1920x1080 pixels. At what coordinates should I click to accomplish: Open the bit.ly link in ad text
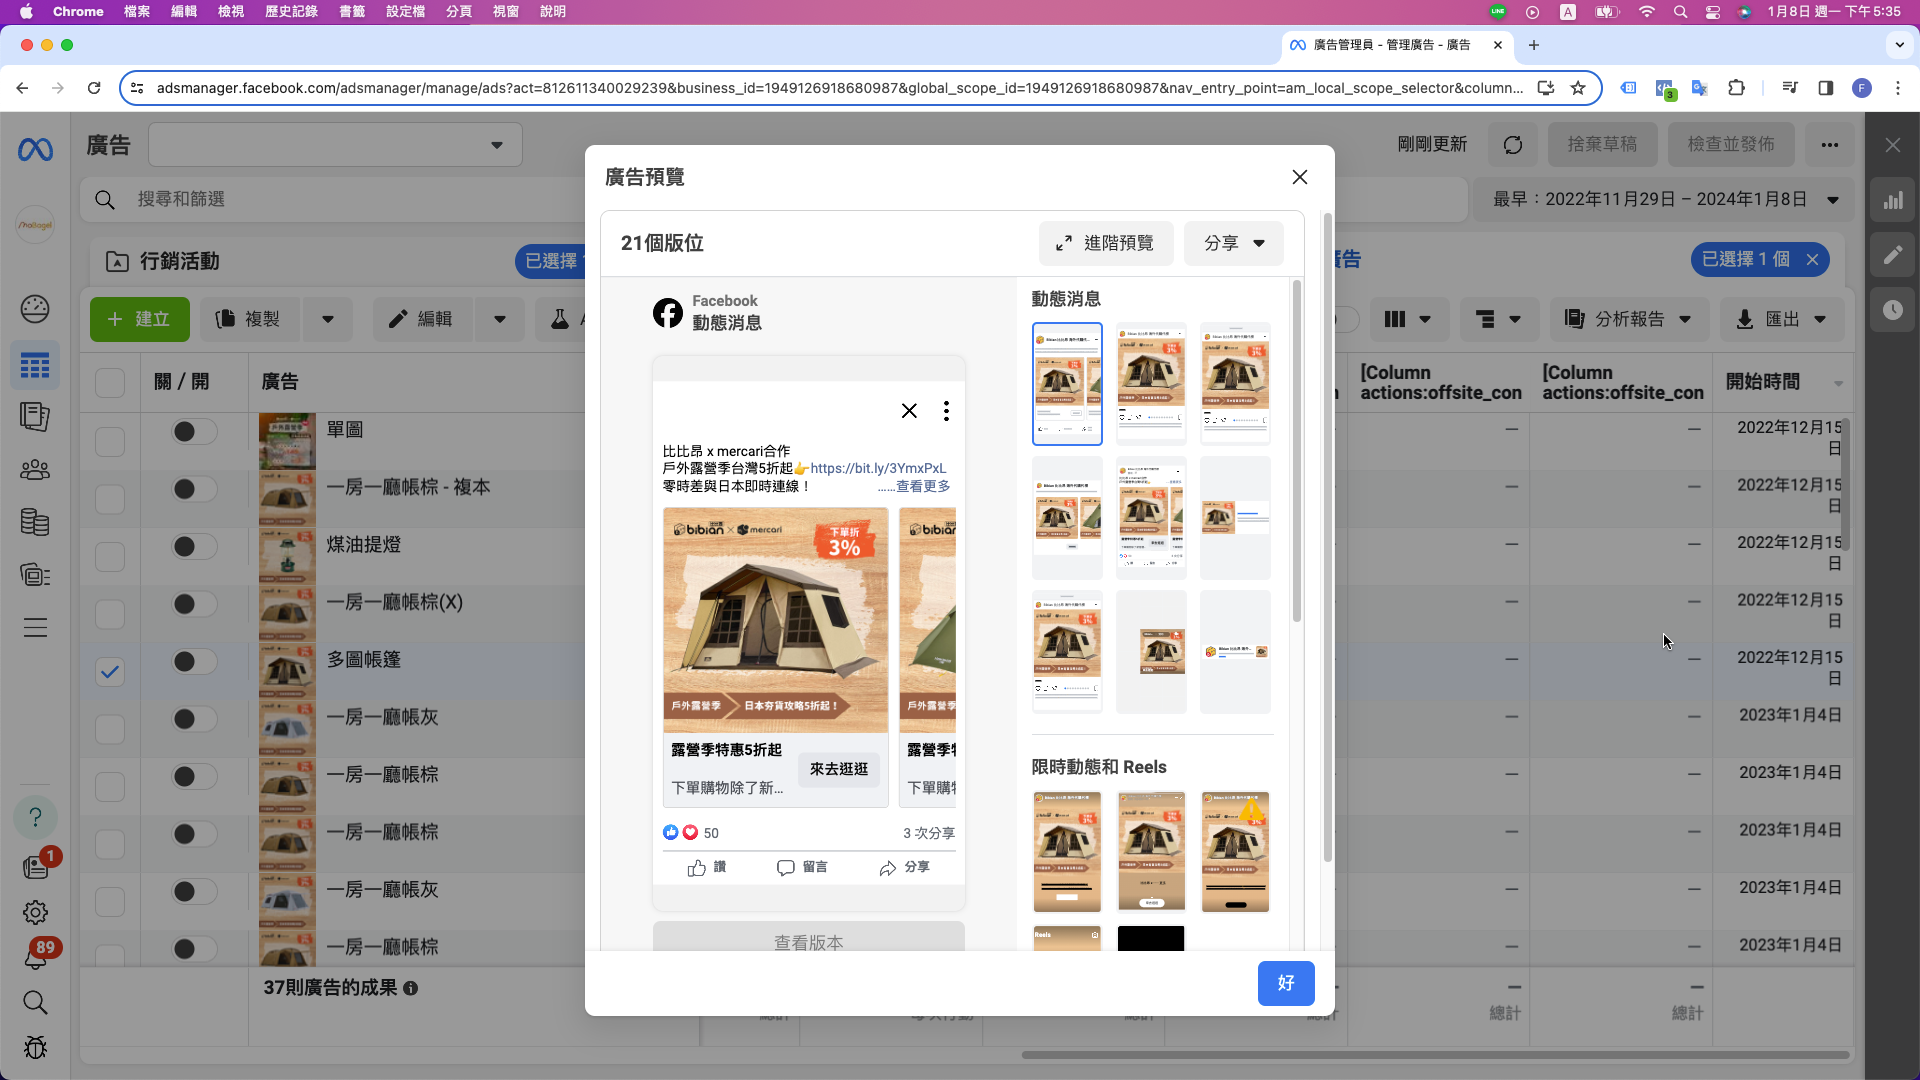coord(878,468)
